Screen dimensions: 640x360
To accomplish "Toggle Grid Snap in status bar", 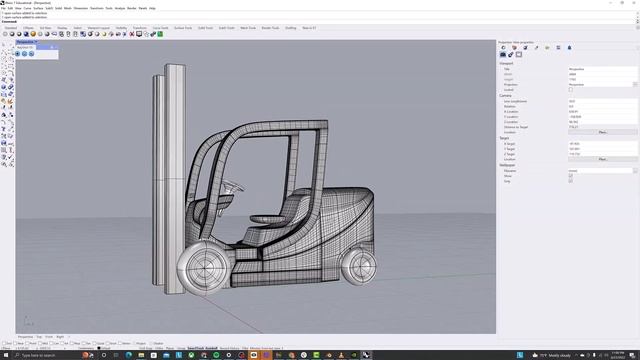I will pyautogui.click(x=146, y=348).
